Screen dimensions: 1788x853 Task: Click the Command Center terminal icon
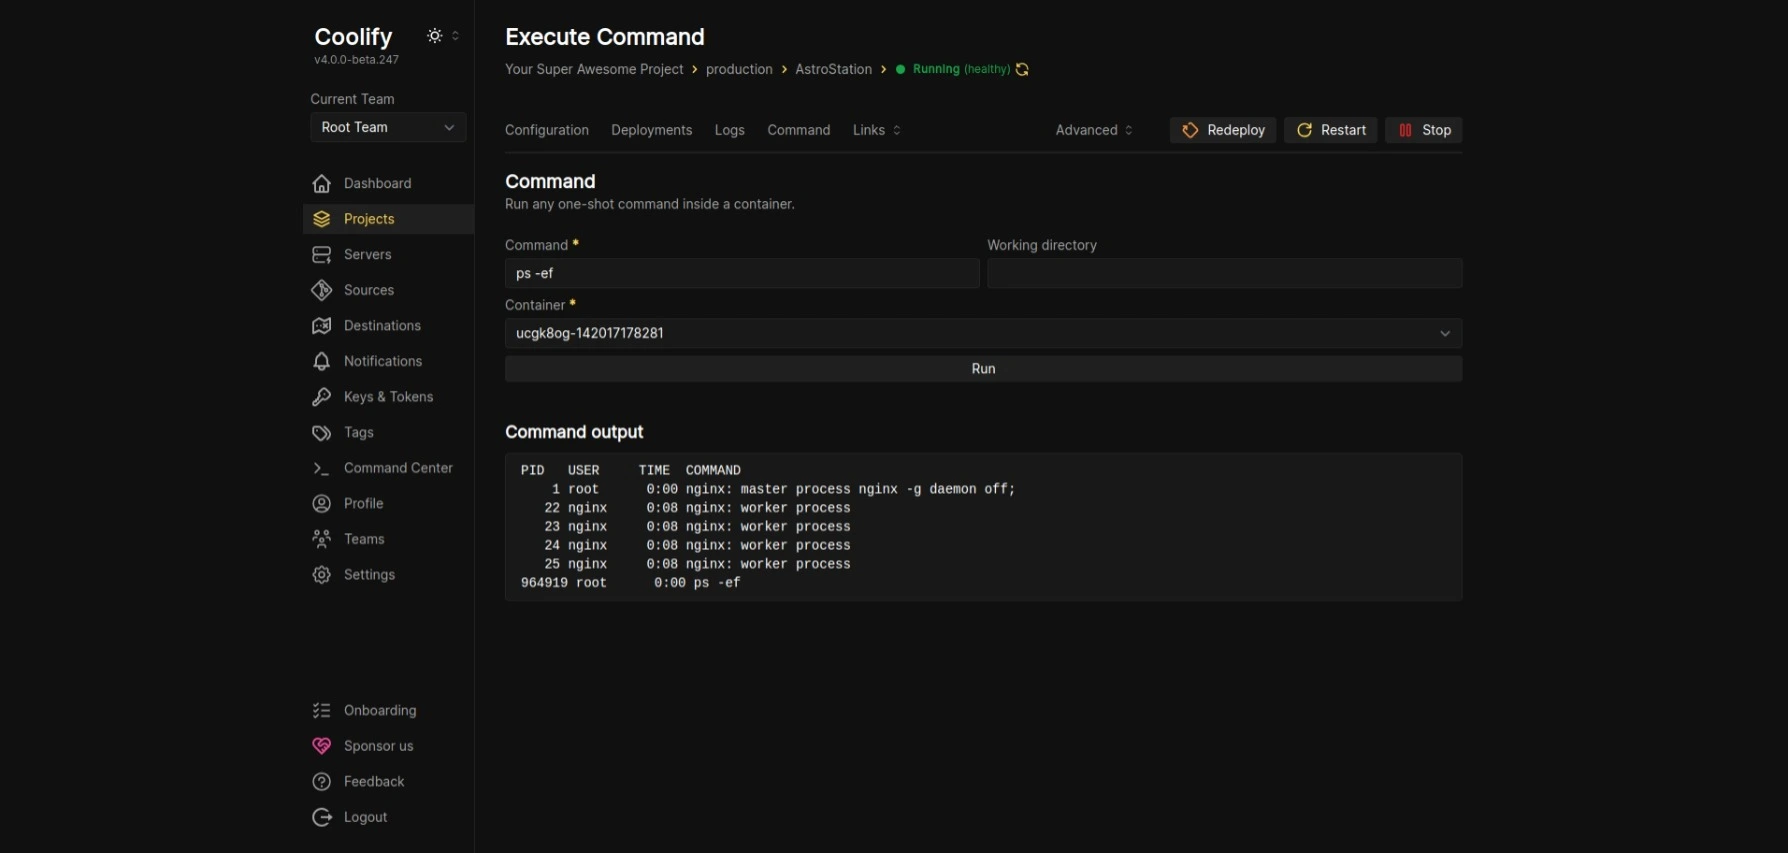[321, 468]
